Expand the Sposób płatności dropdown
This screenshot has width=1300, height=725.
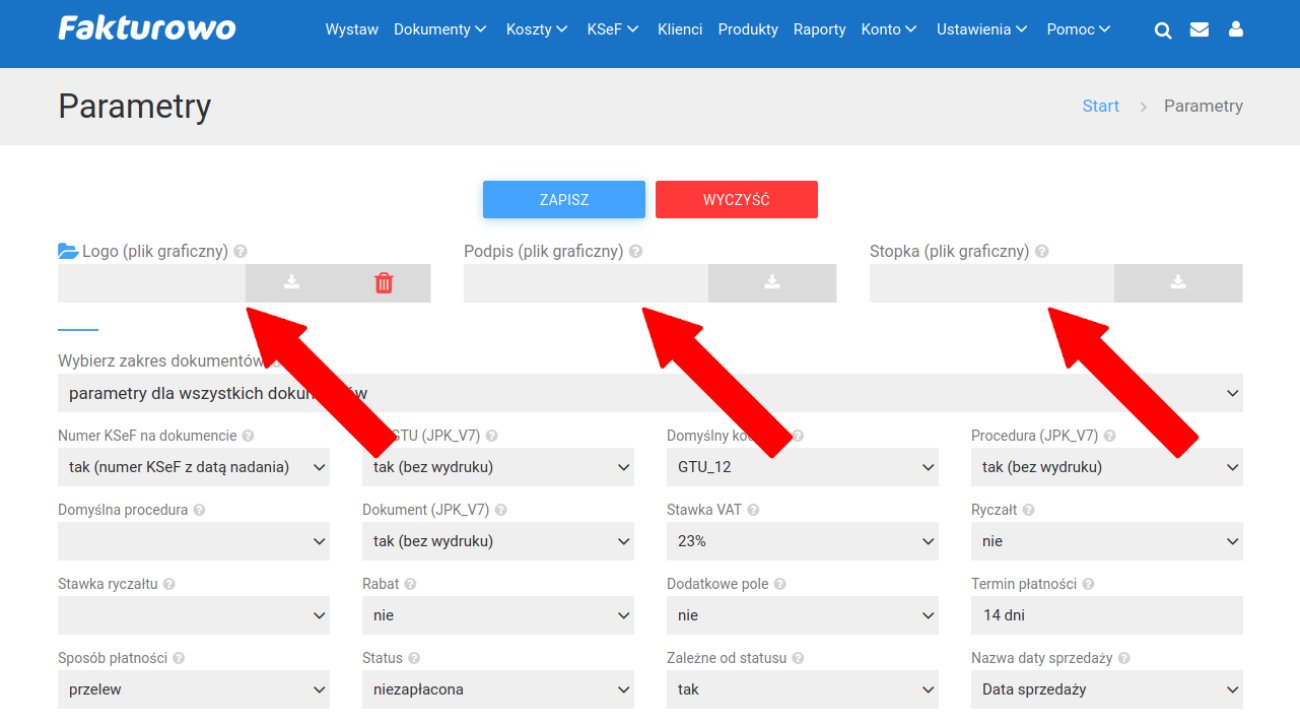tap(193, 689)
